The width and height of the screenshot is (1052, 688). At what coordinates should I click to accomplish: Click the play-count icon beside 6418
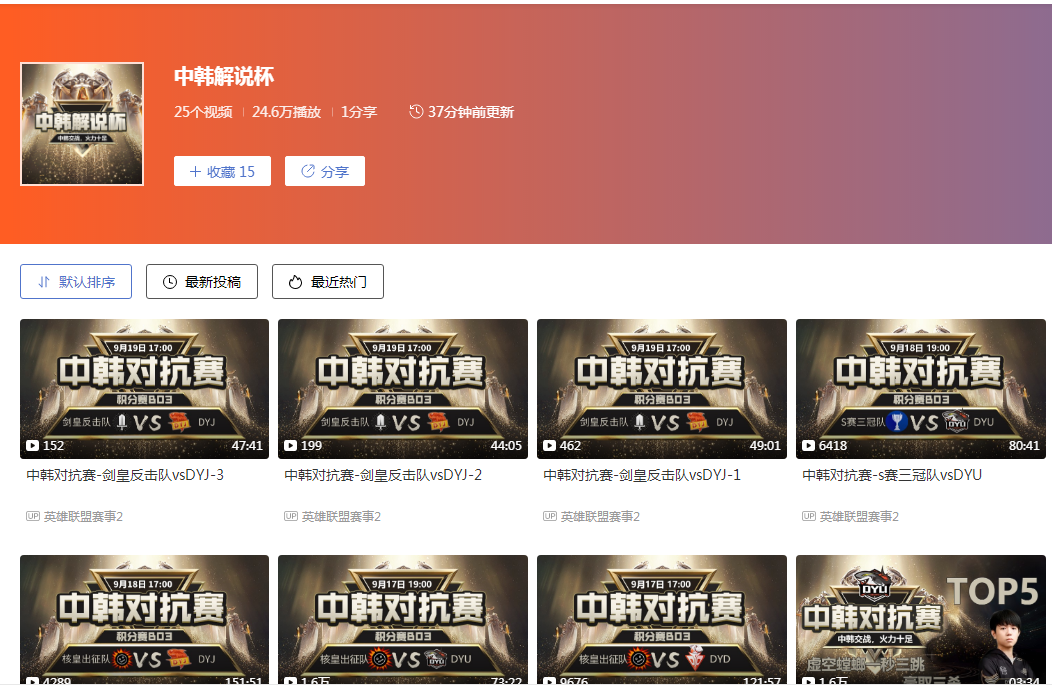click(x=808, y=446)
